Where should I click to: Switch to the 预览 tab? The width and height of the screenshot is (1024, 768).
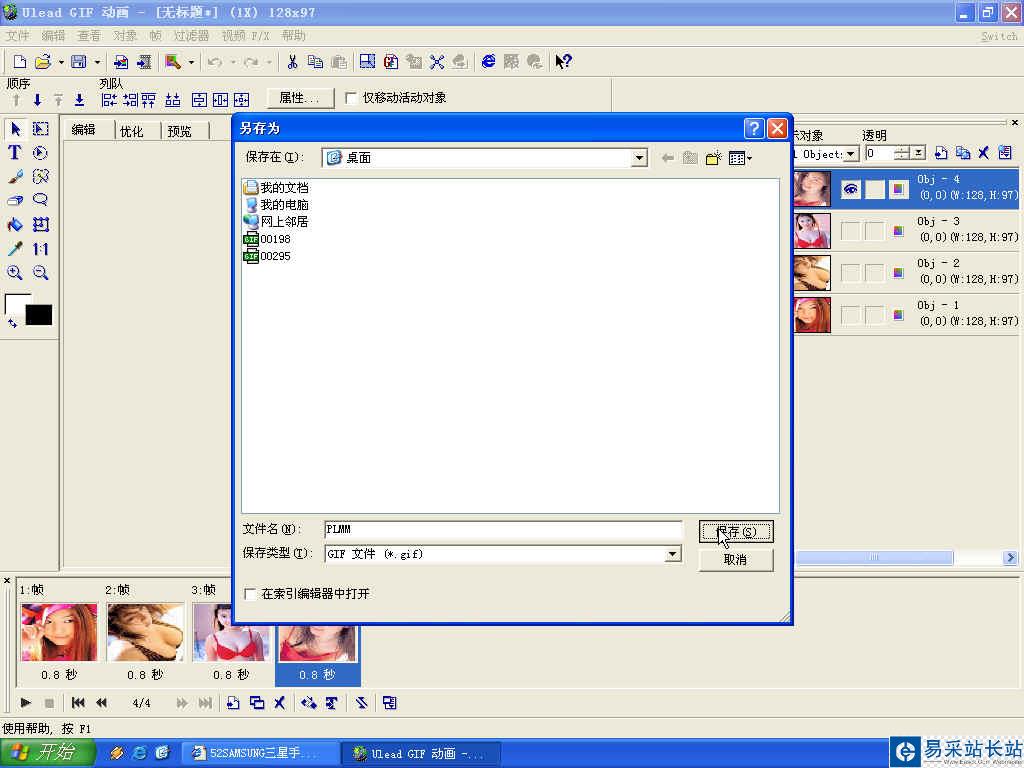point(179,131)
